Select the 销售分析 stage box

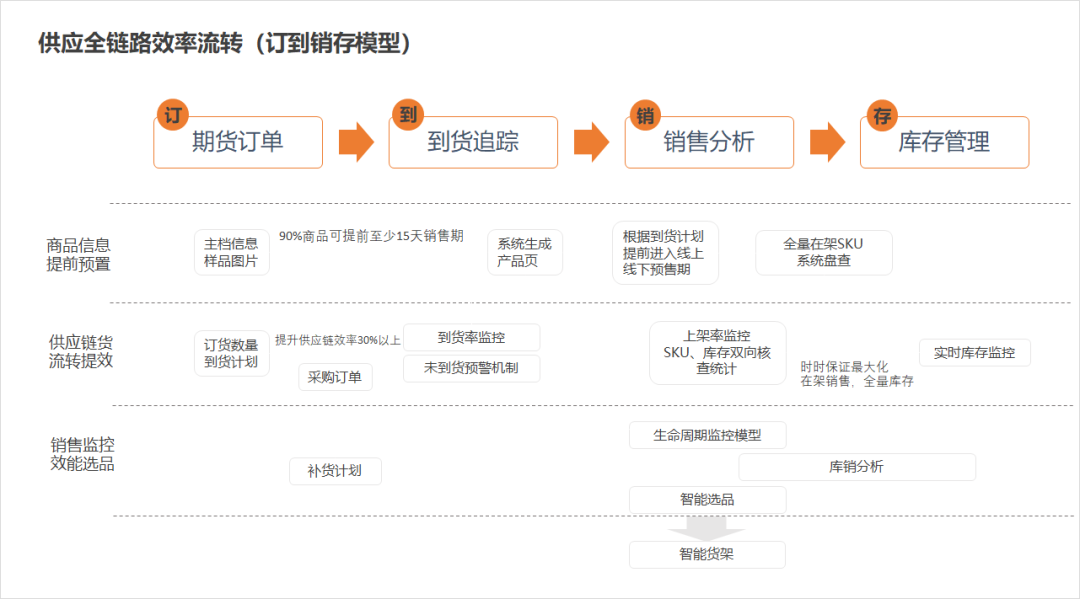709,143
